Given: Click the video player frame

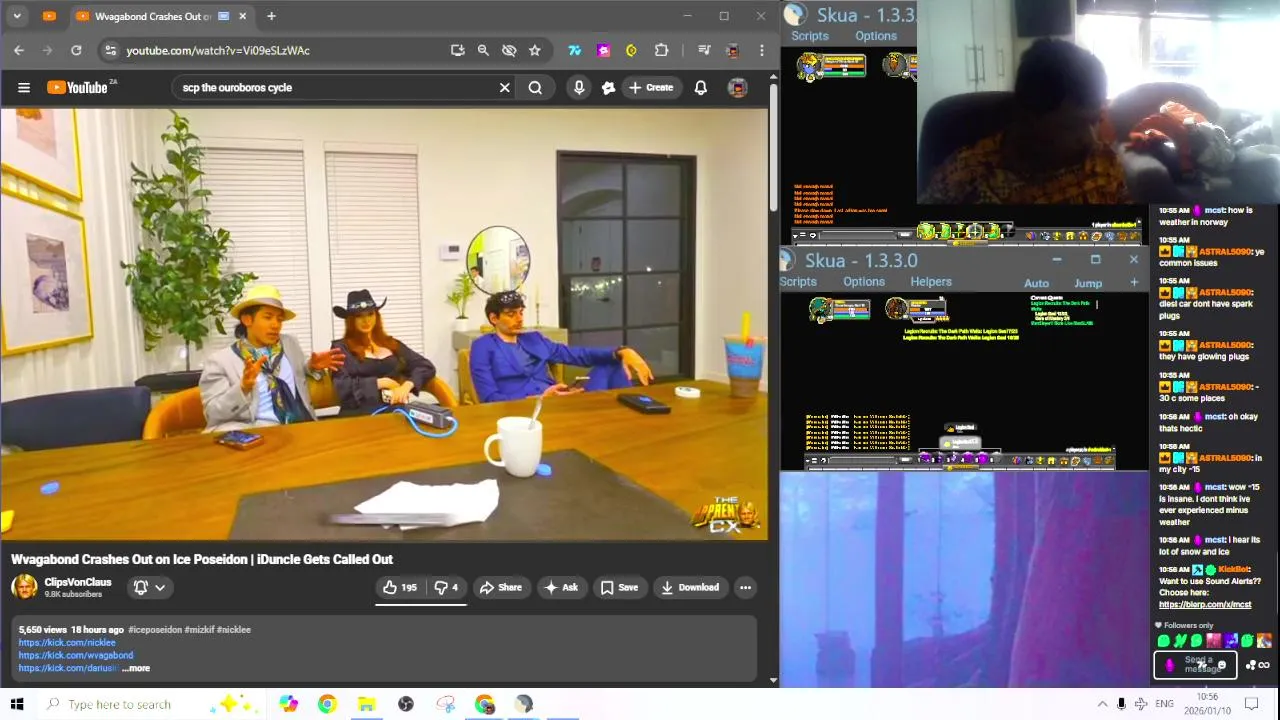Looking at the screenshot, I should point(384,324).
